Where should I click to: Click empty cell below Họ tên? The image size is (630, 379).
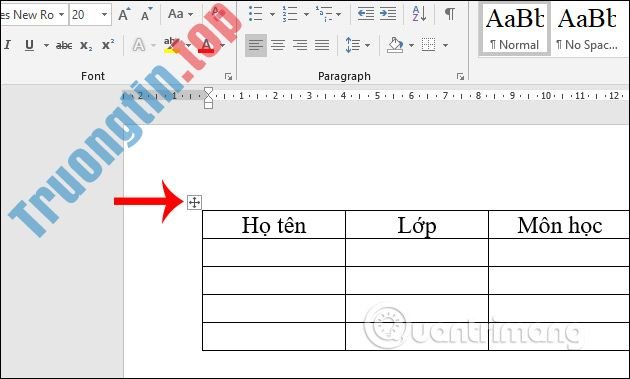pyautogui.click(x=274, y=252)
